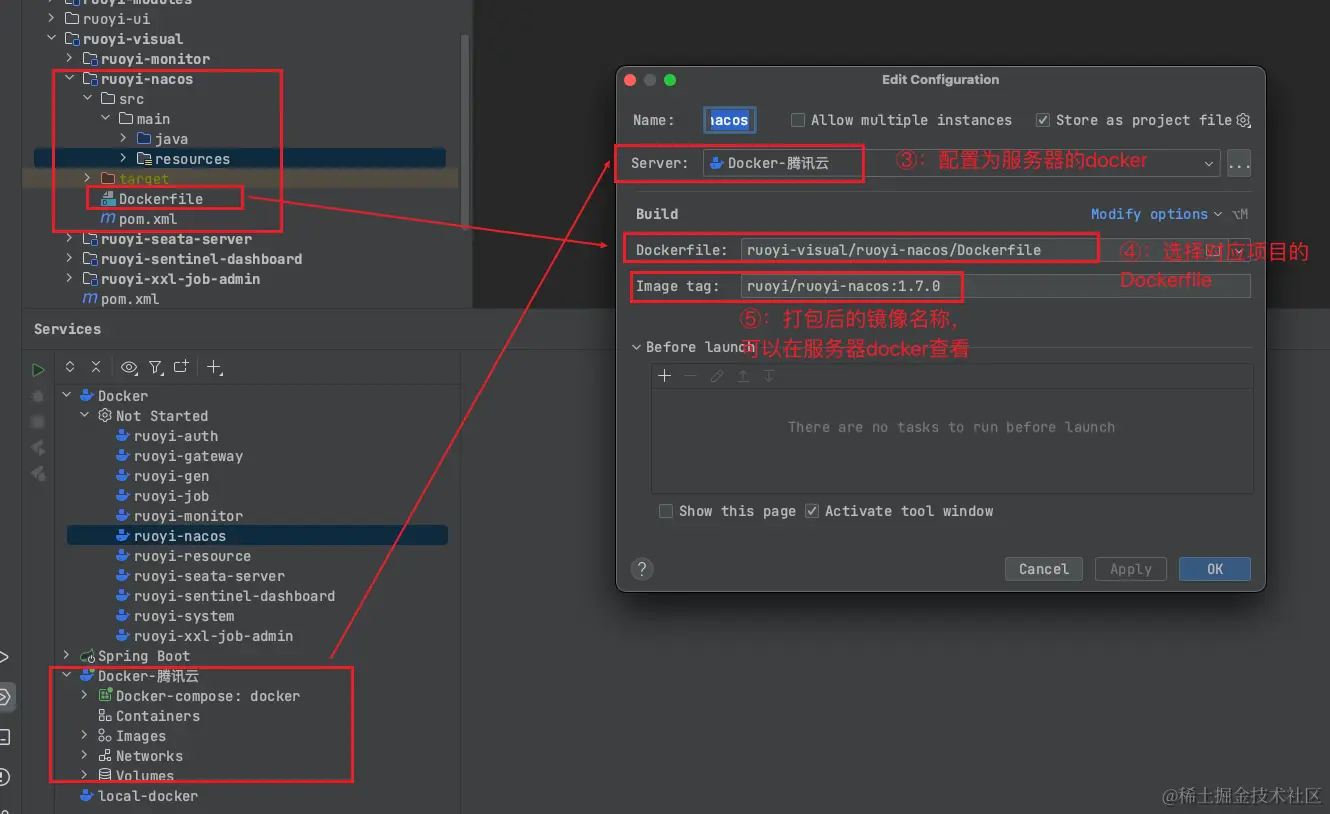Image resolution: width=1330 pixels, height=814 pixels.
Task: Run the selected service with green play icon
Action: 38,370
